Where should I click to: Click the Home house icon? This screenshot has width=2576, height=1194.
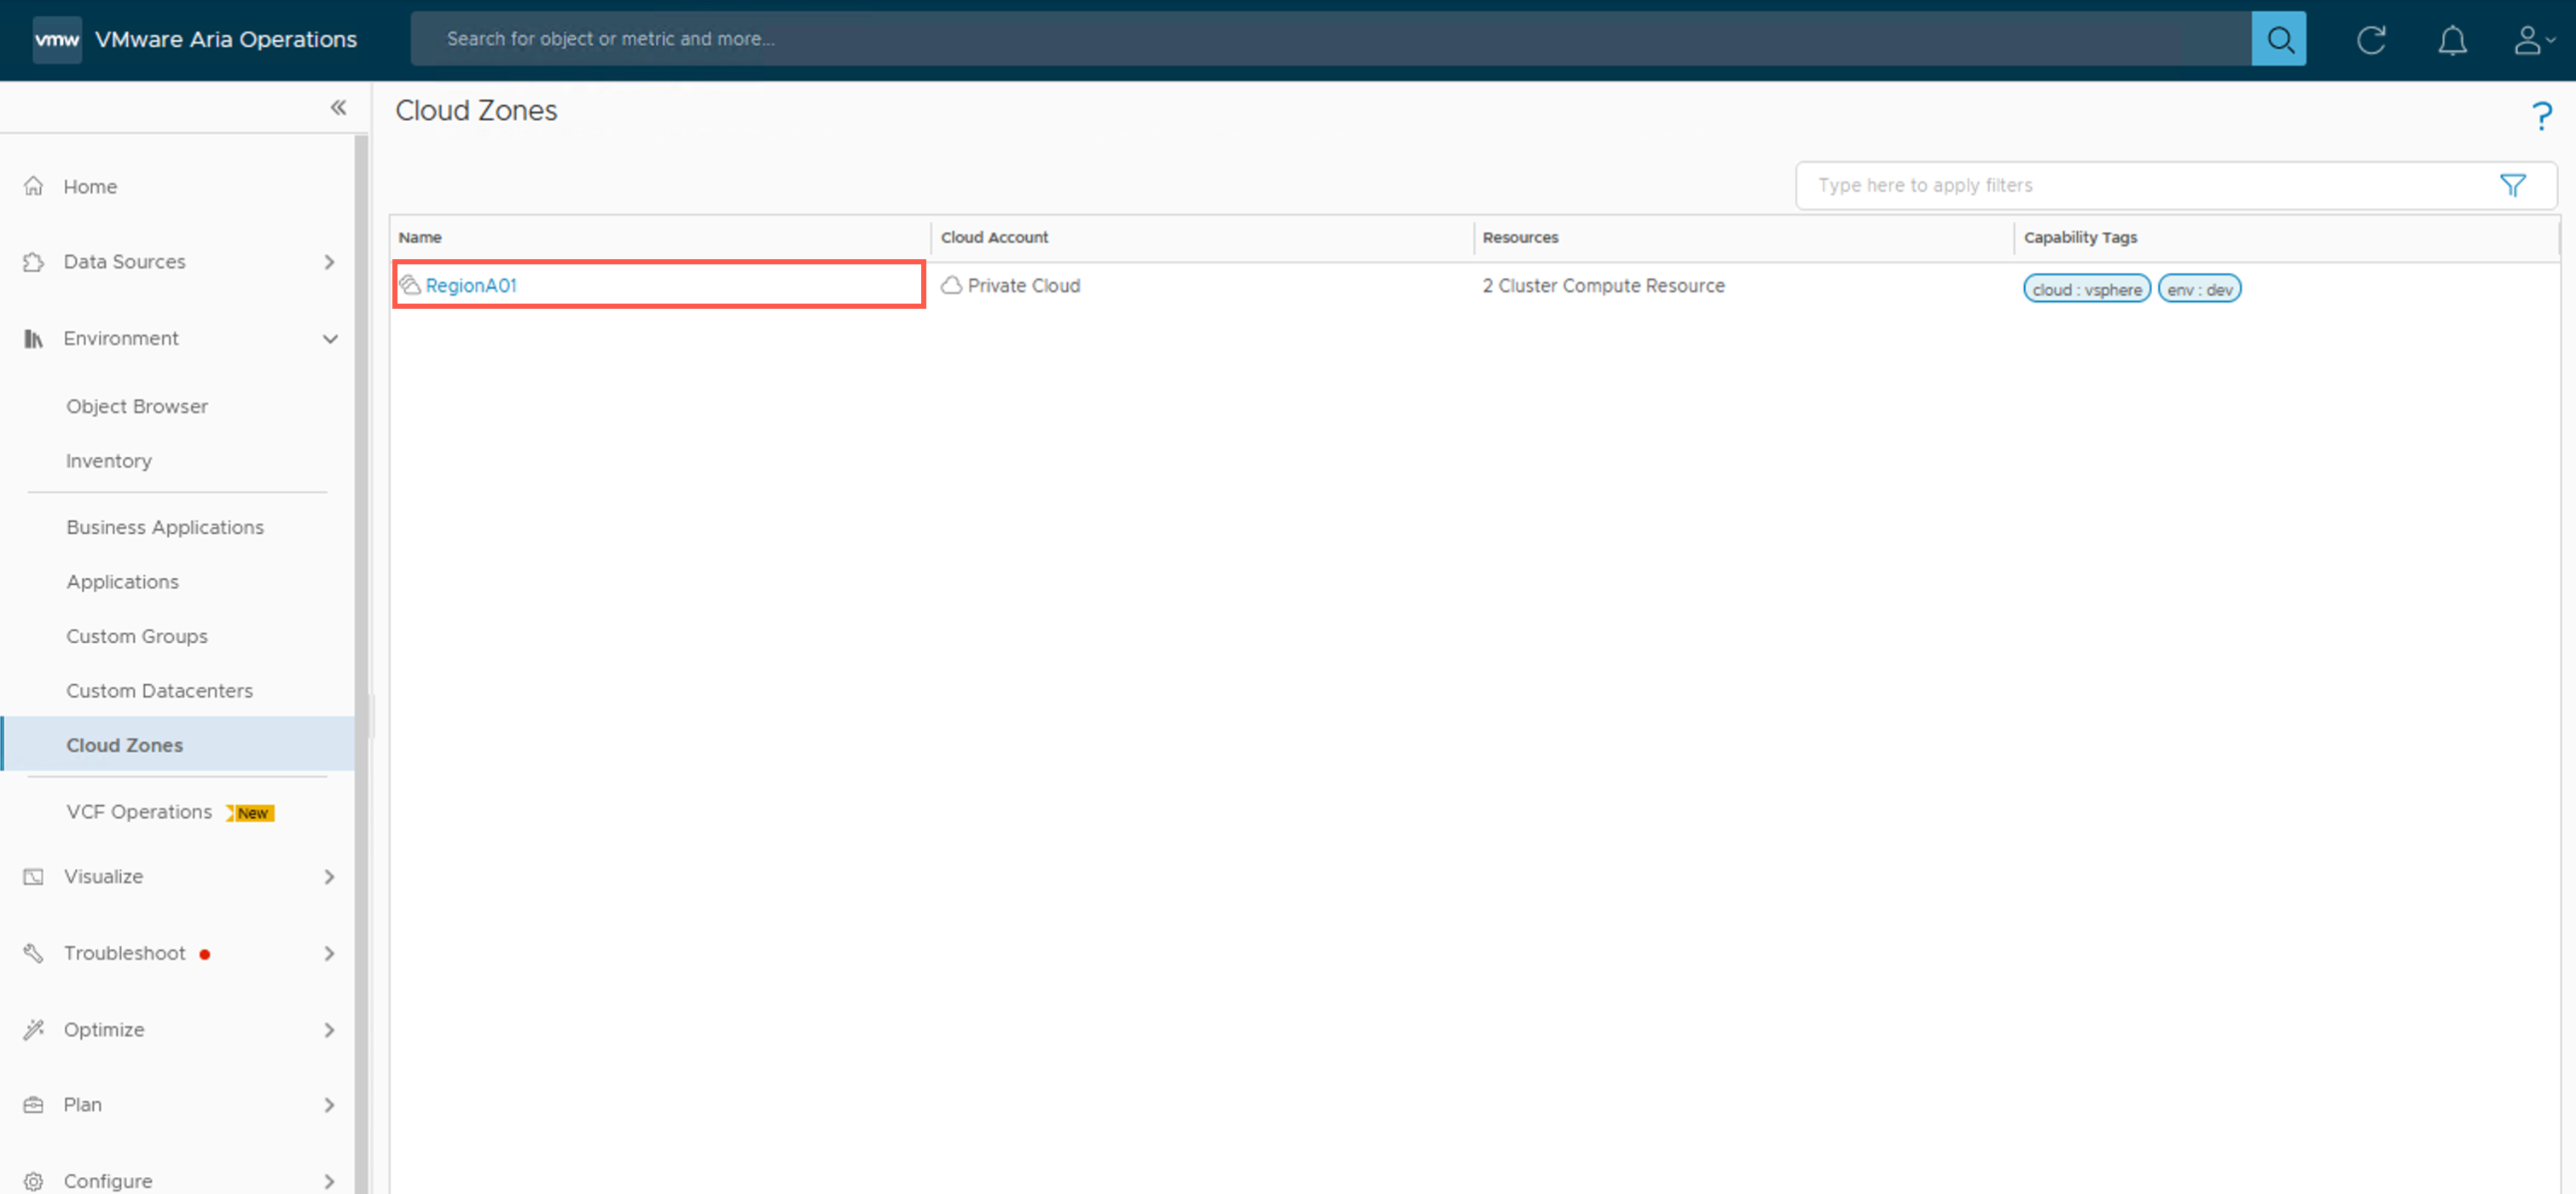(34, 186)
